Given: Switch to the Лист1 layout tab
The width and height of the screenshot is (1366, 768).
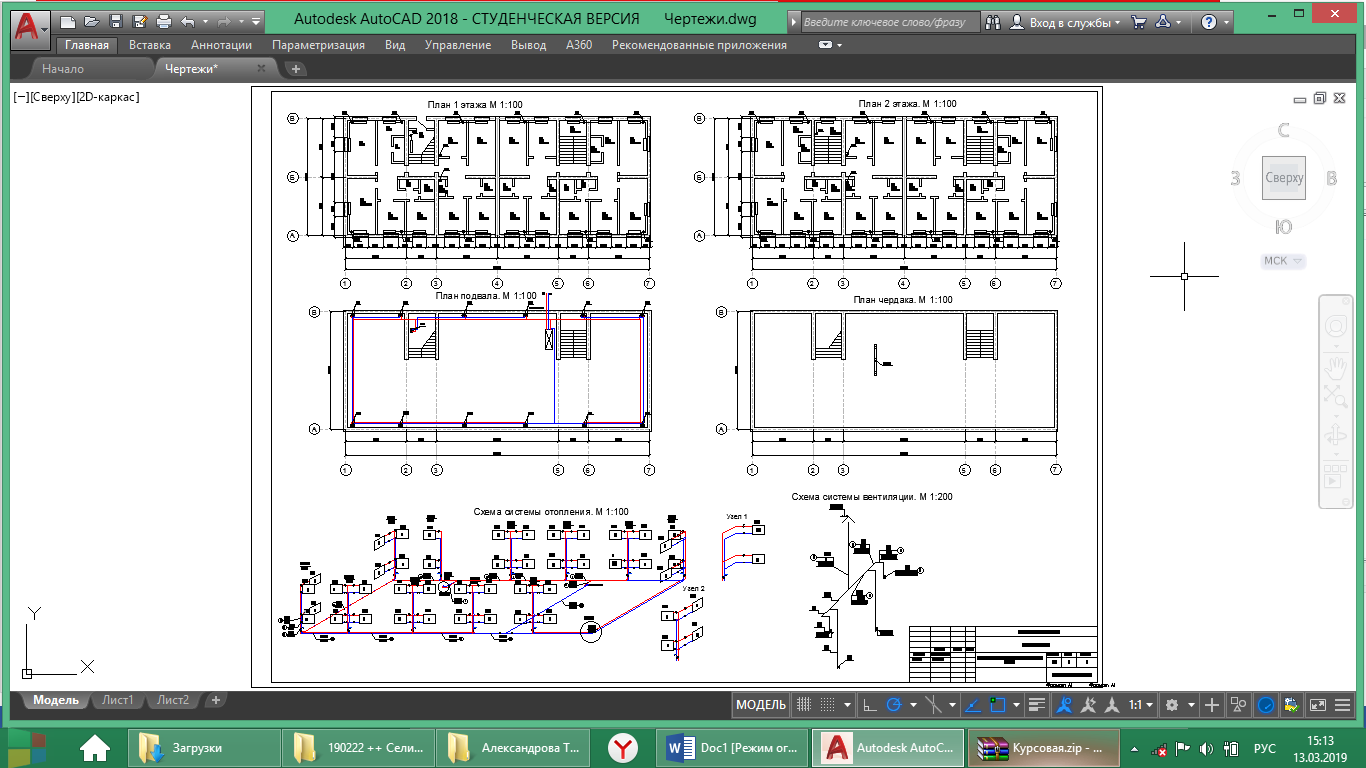Looking at the screenshot, I should point(118,700).
